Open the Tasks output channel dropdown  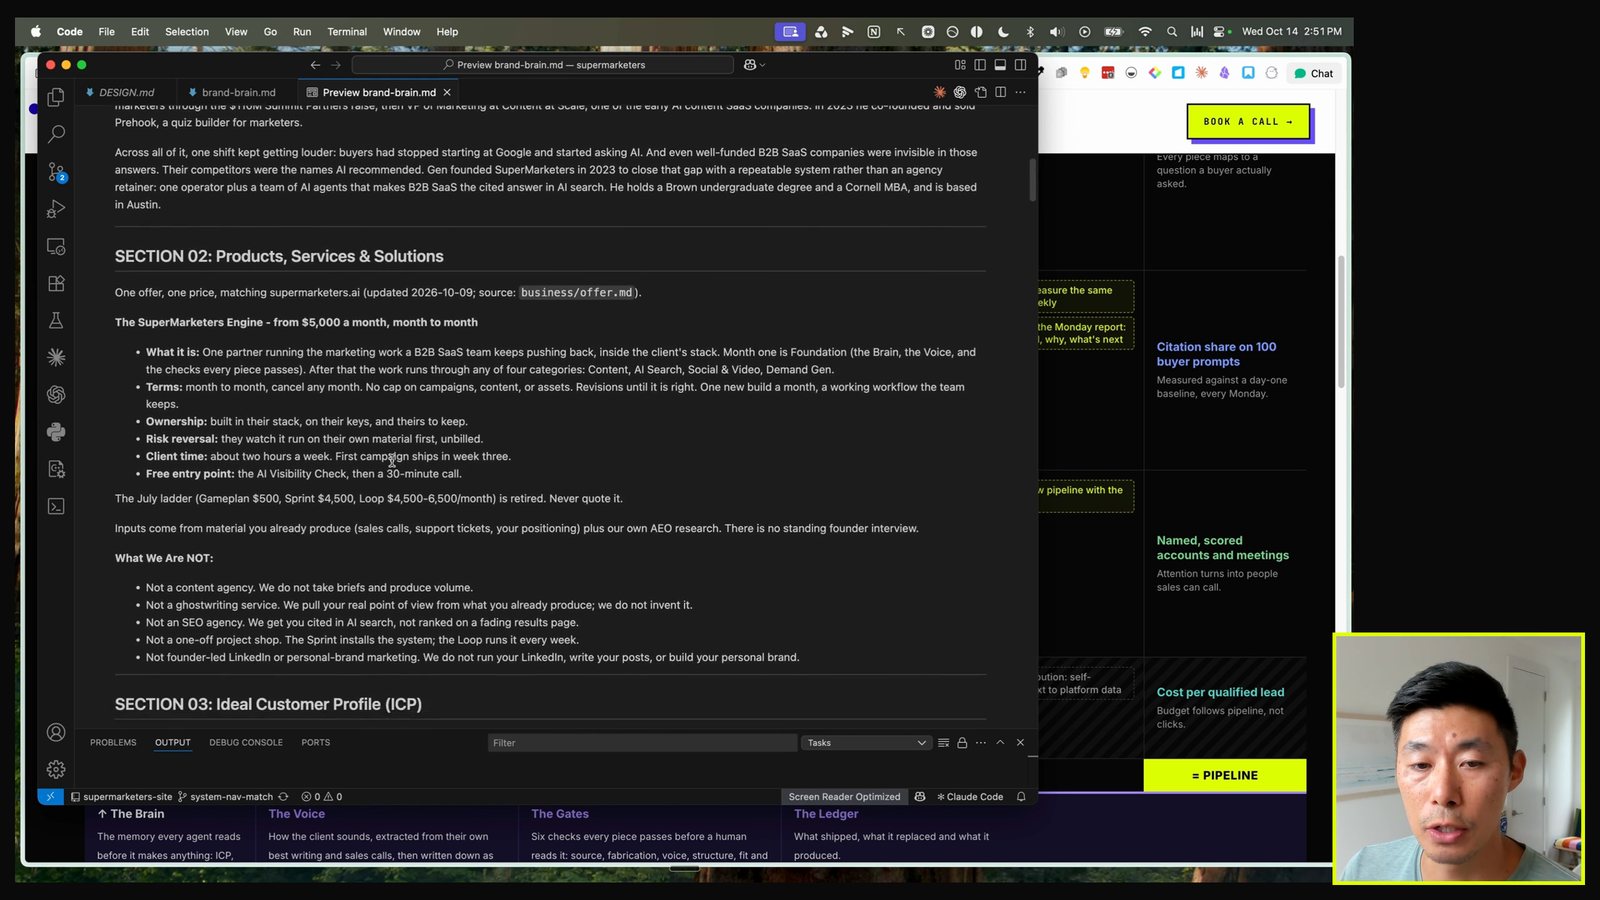point(866,743)
